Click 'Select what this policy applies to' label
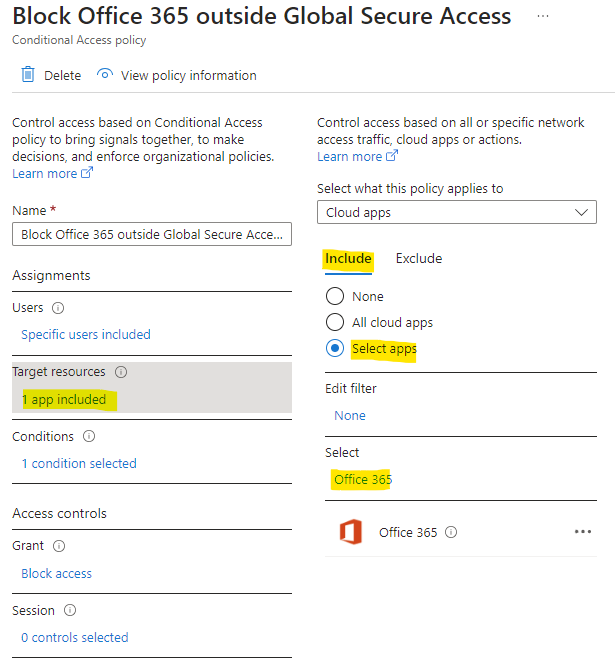The image size is (615, 664). [x=410, y=188]
